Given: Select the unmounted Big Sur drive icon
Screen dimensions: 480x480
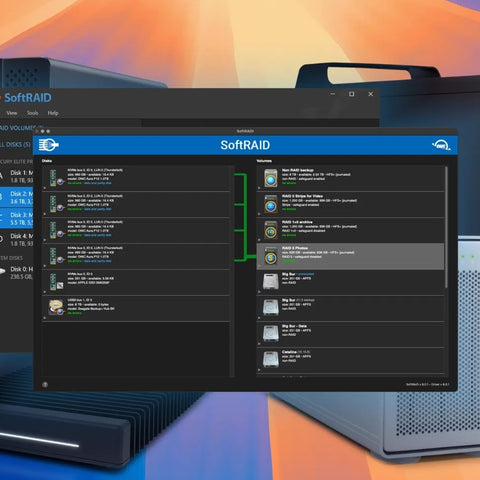Looking at the screenshot, I should click(x=271, y=282).
